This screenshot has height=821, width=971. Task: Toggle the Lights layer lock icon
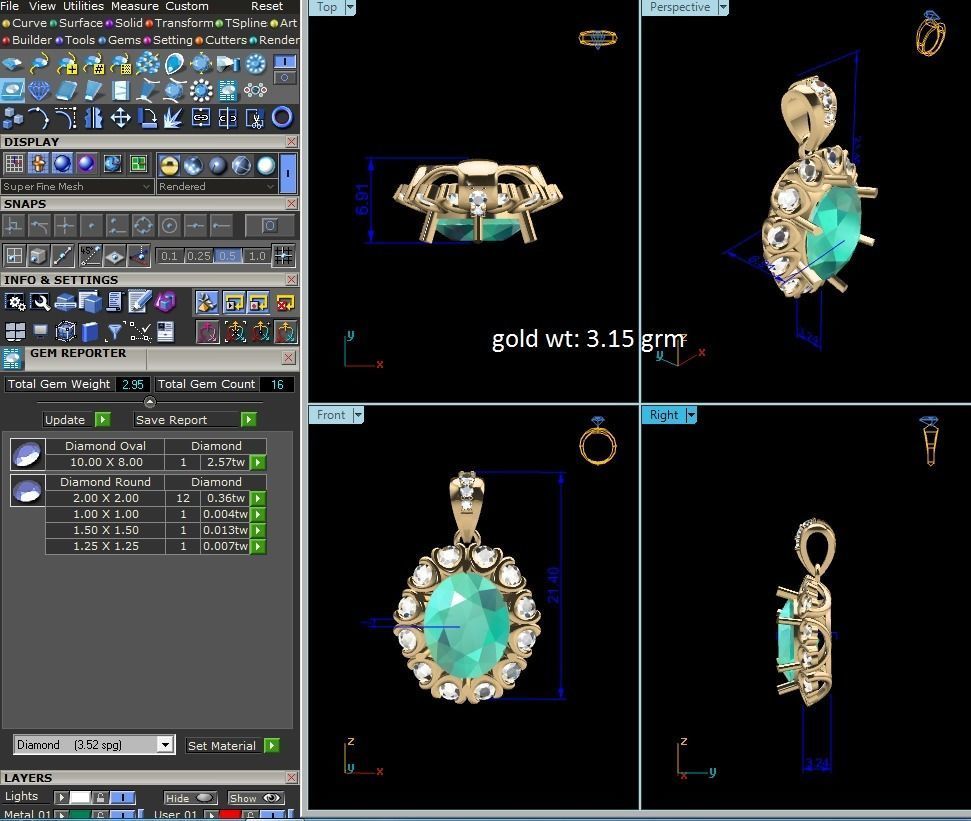click(100, 797)
